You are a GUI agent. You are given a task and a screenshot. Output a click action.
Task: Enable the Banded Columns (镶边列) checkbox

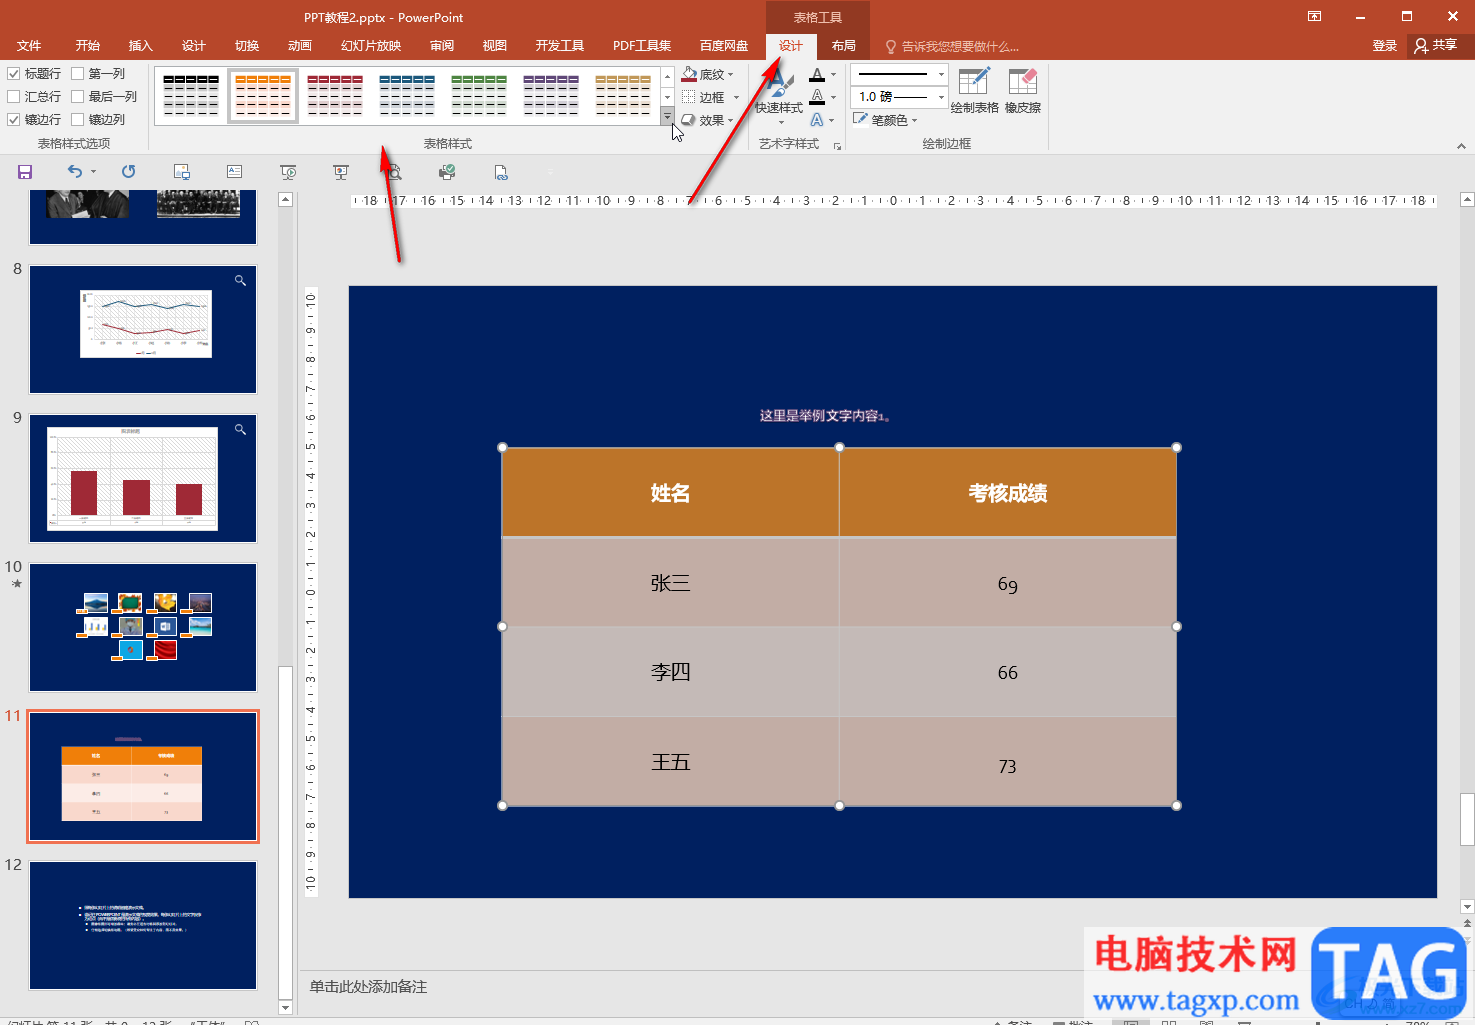click(78, 120)
